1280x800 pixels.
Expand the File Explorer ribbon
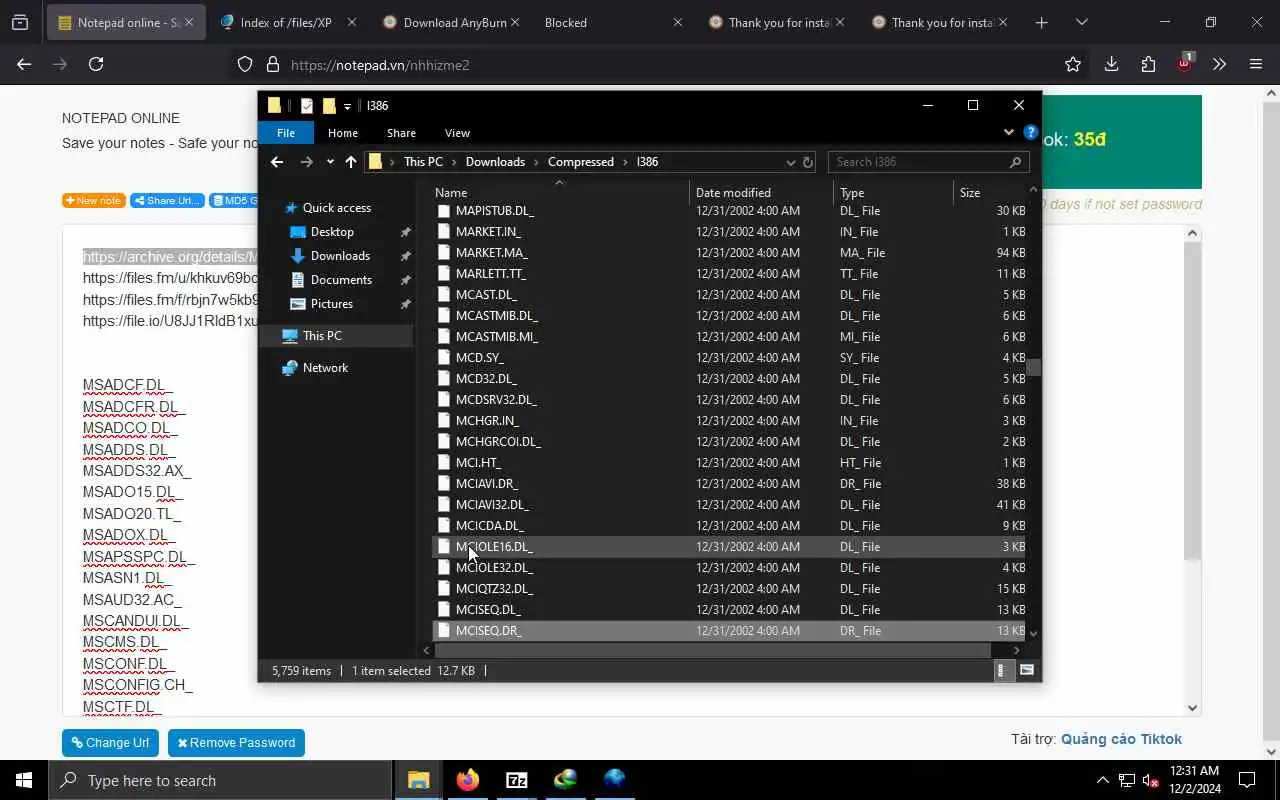(x=1008, y=132)
